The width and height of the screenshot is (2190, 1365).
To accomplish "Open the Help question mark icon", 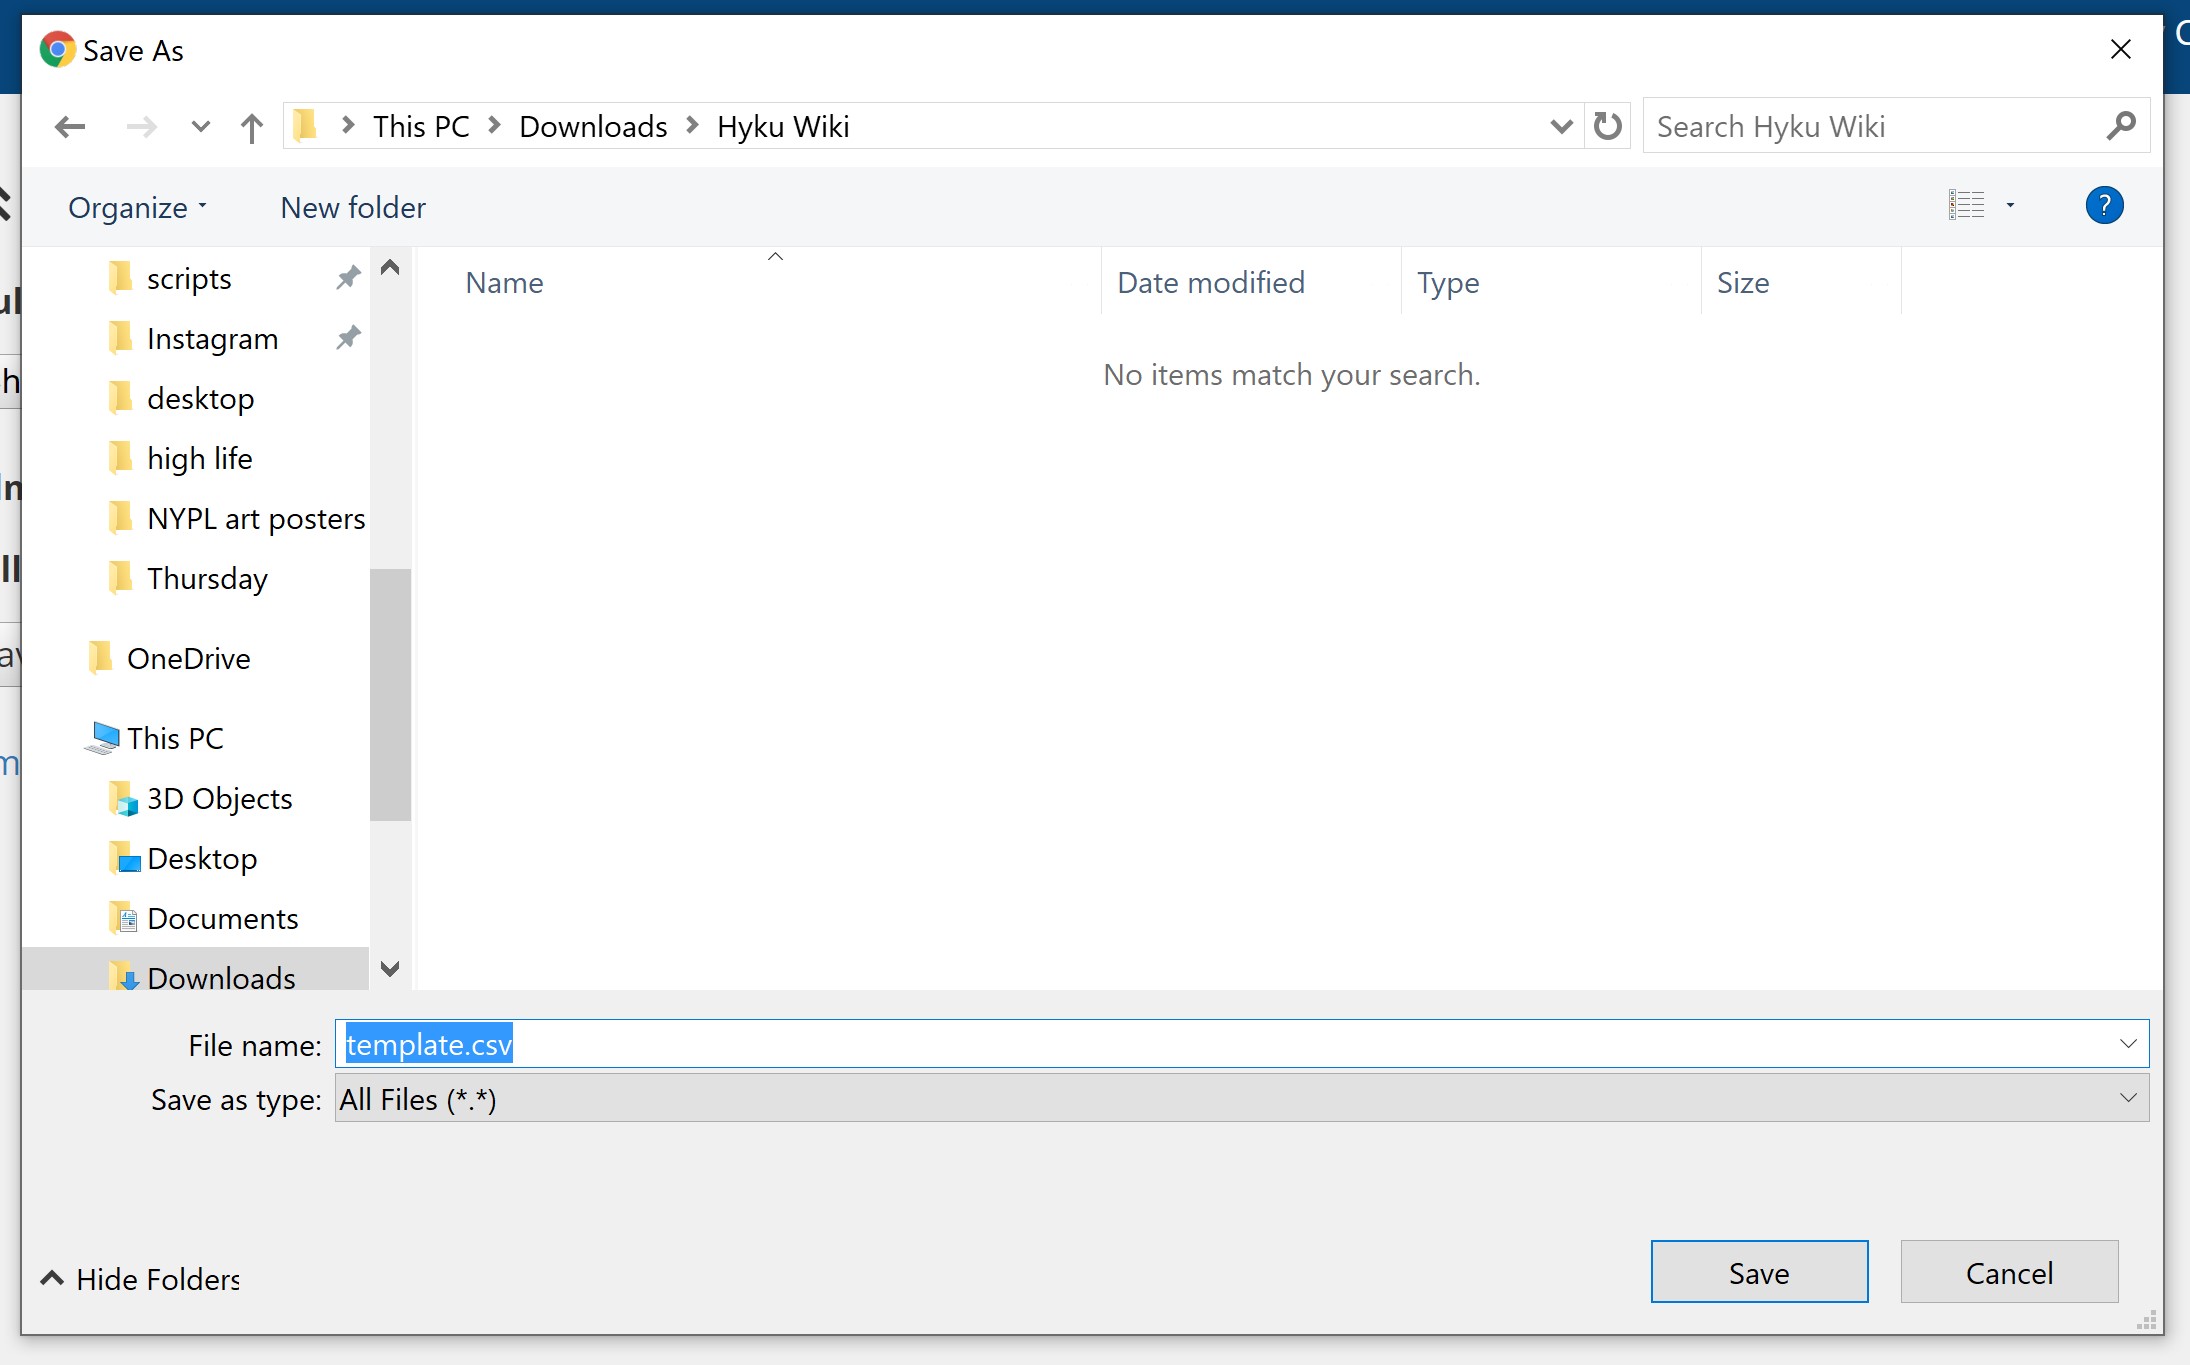I will tap(2104, 206).
